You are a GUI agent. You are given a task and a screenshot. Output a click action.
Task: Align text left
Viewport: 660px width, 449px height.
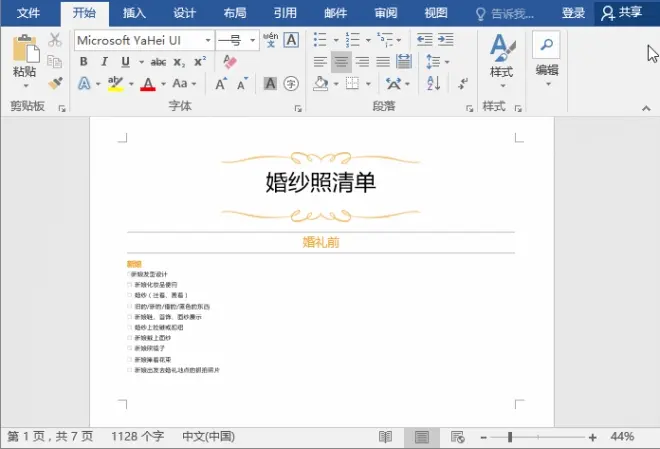320,62
